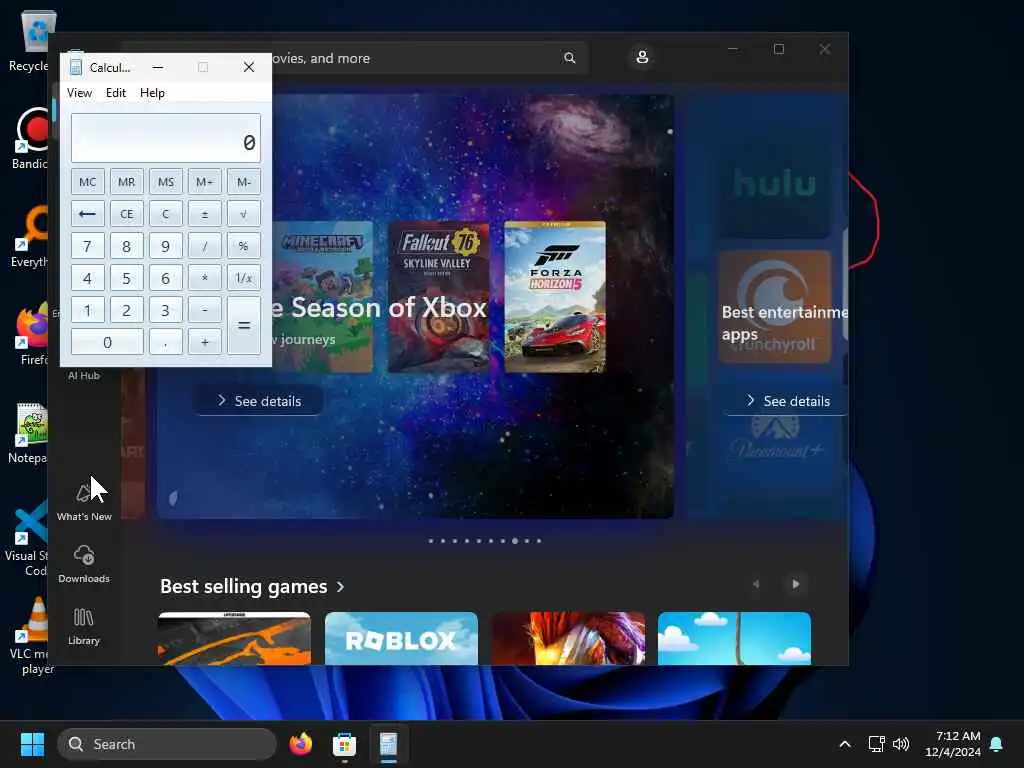Viewport: 1024px width, 768px height.
Task: Click digit 4 in Calculator
Action: pos(88,278)
